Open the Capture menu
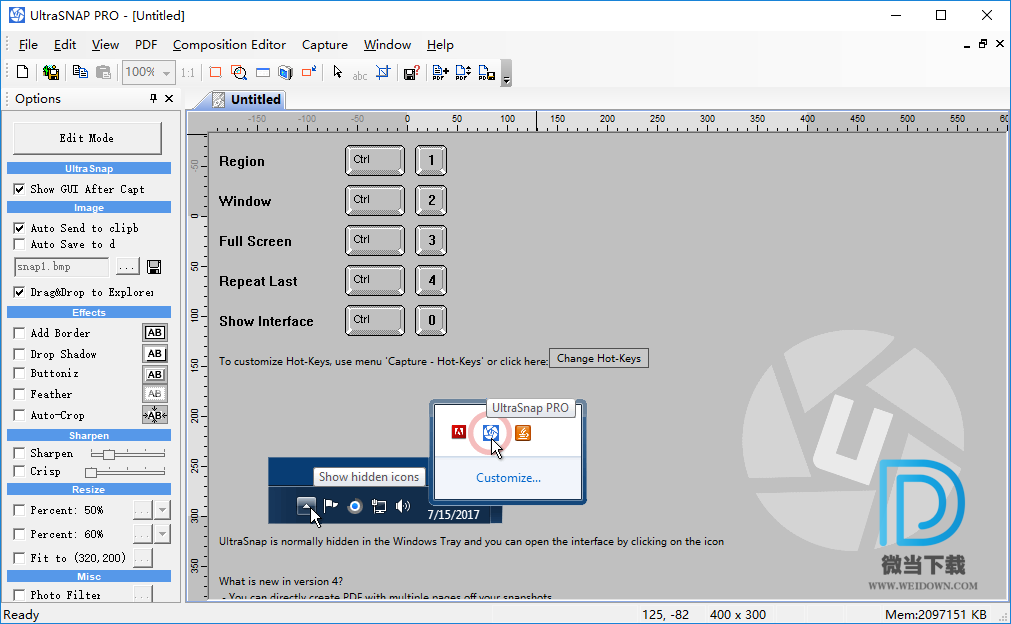This screenshot has height=624, width=1011. pos(324,45)
